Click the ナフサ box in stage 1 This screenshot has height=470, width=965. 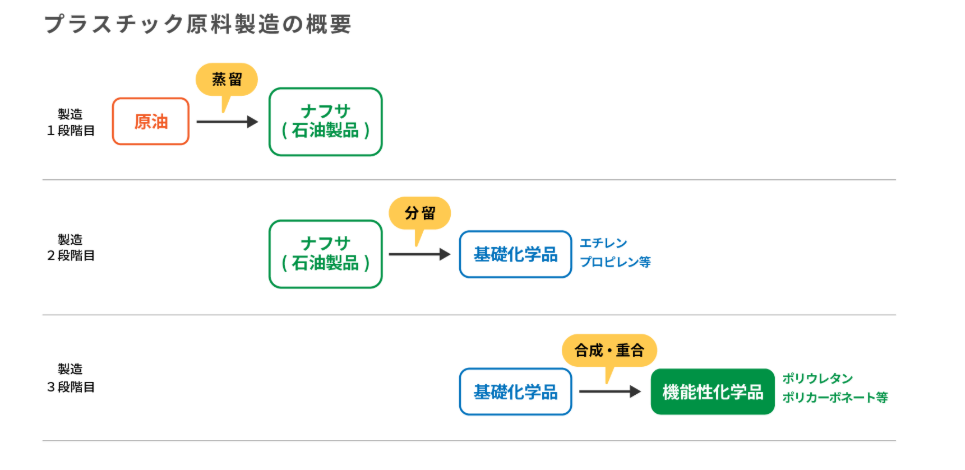[x=325, y=122]
